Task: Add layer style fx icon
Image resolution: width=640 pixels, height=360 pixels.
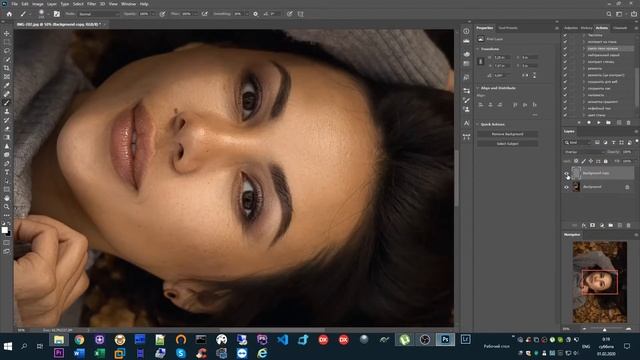Action: pyautogui.click(x=584, y=225)
